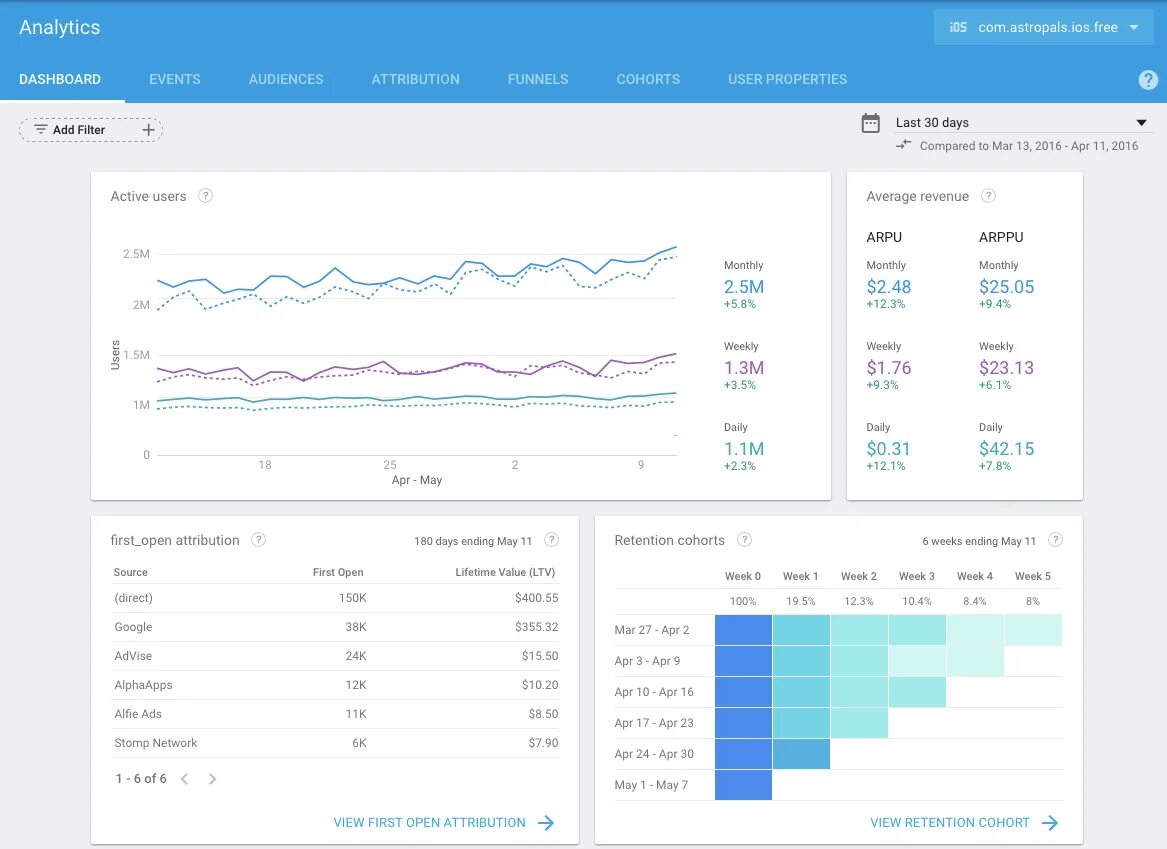
Task: Click help icon next to first_open attribution
Action: tap(258, 539)
